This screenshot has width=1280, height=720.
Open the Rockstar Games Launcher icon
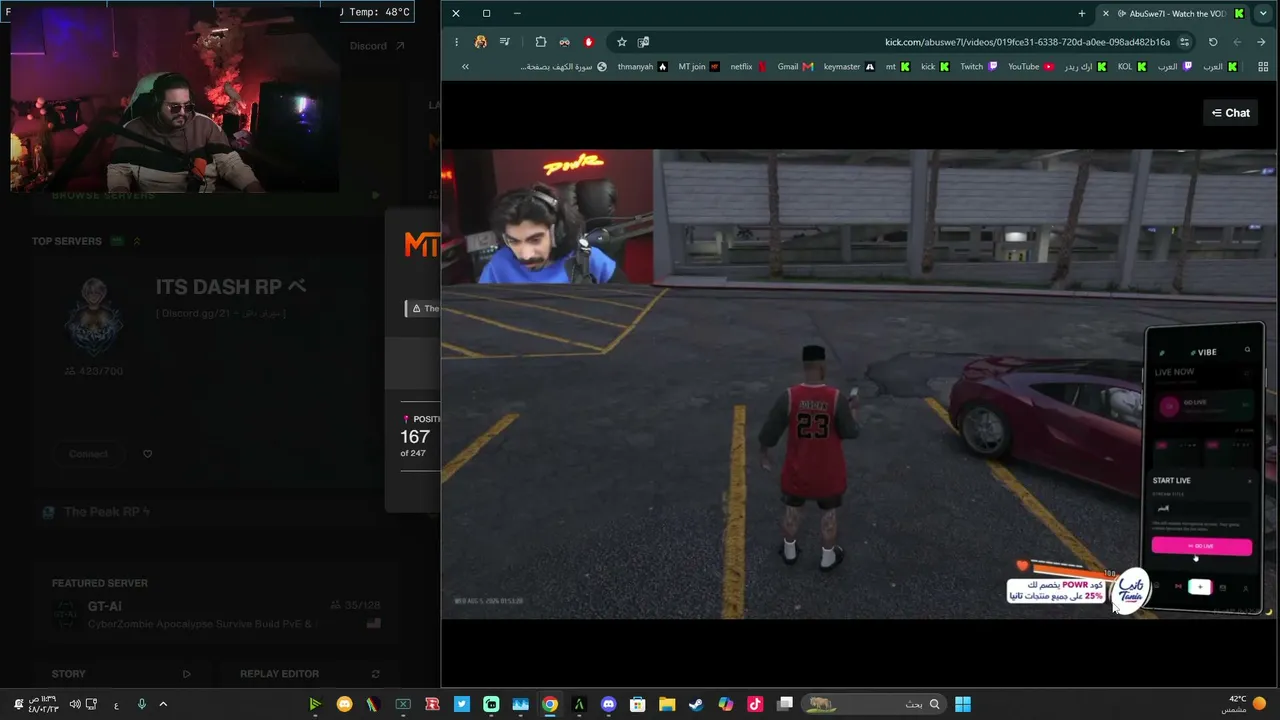tap(432, 704)
